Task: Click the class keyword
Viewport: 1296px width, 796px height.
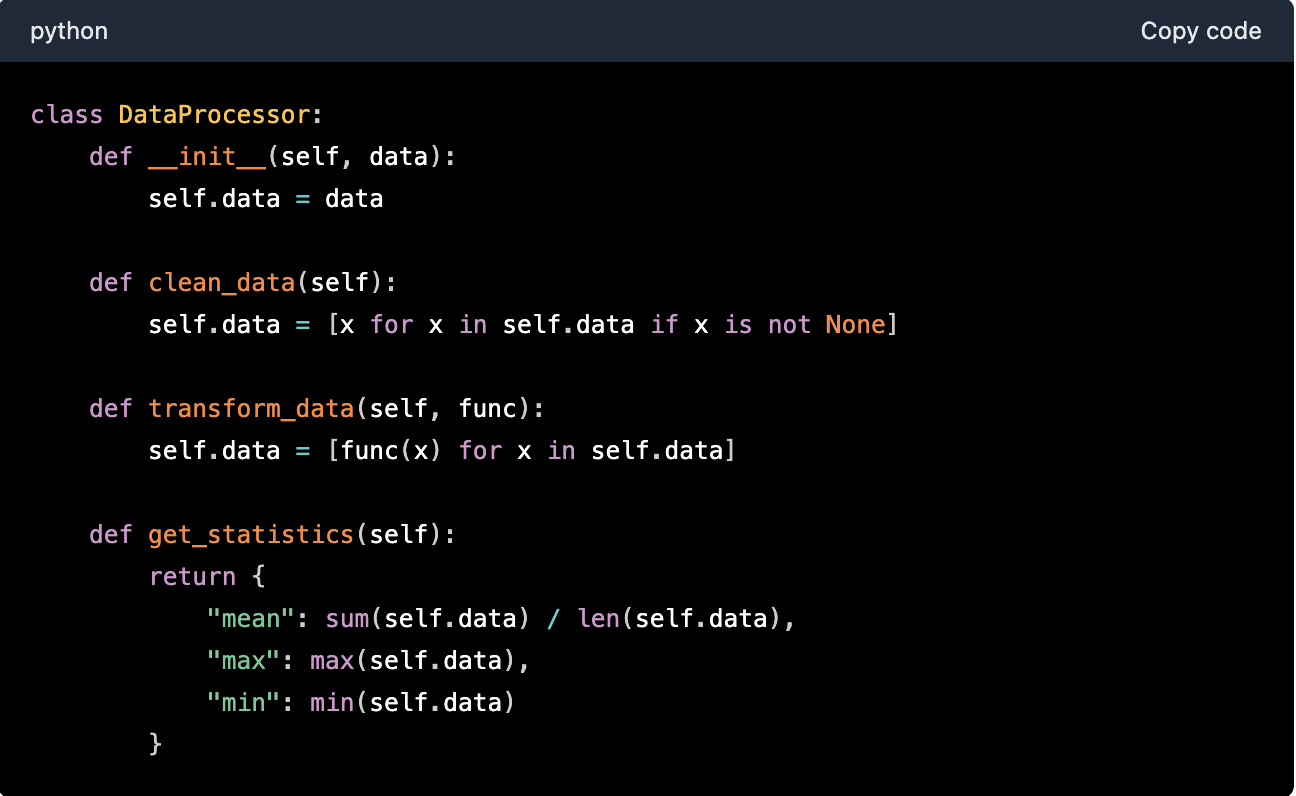Action: 67,115
